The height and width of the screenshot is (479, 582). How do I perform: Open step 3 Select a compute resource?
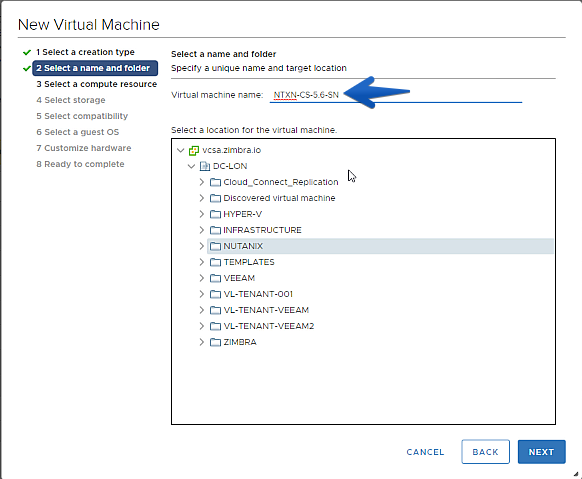point(97,84)
